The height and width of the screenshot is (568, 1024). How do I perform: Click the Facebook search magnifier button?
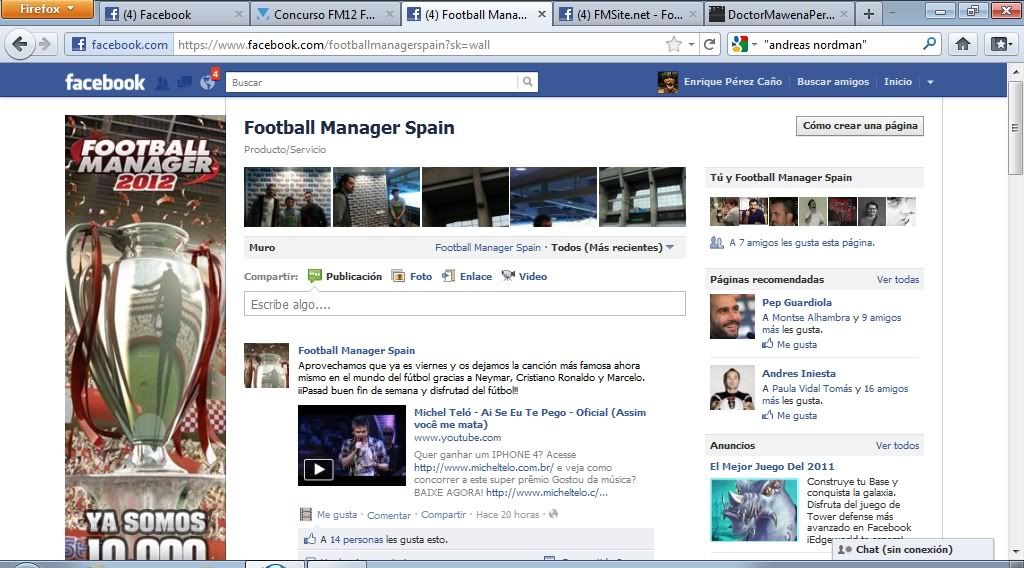click(528, 82)
